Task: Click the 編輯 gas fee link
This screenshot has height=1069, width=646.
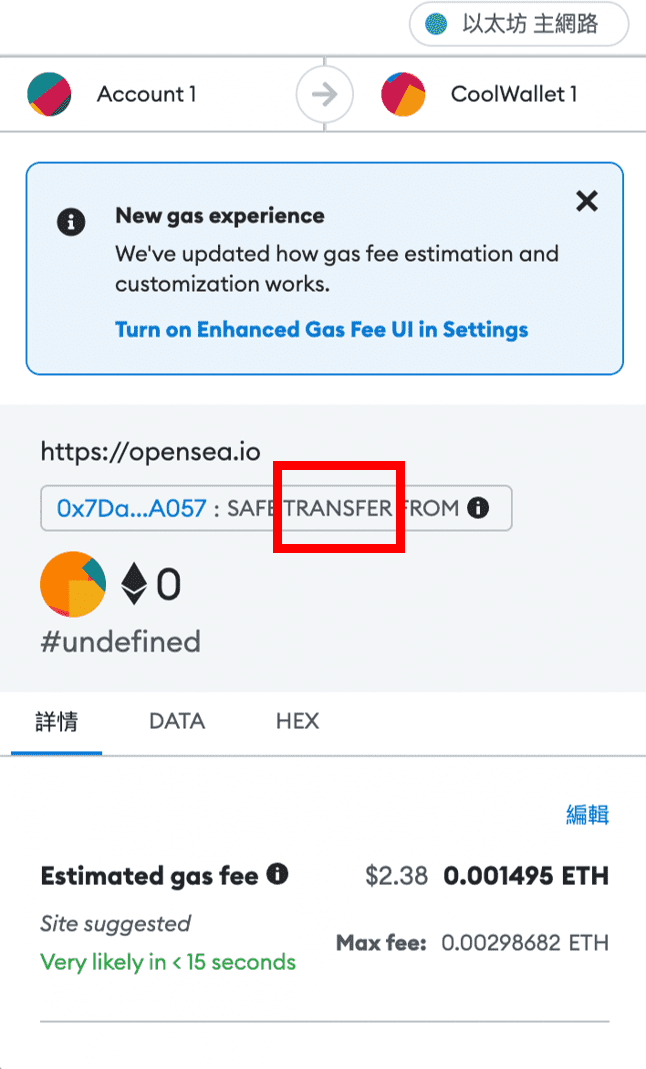Action: pyautogui.click(x=587, y=814)
